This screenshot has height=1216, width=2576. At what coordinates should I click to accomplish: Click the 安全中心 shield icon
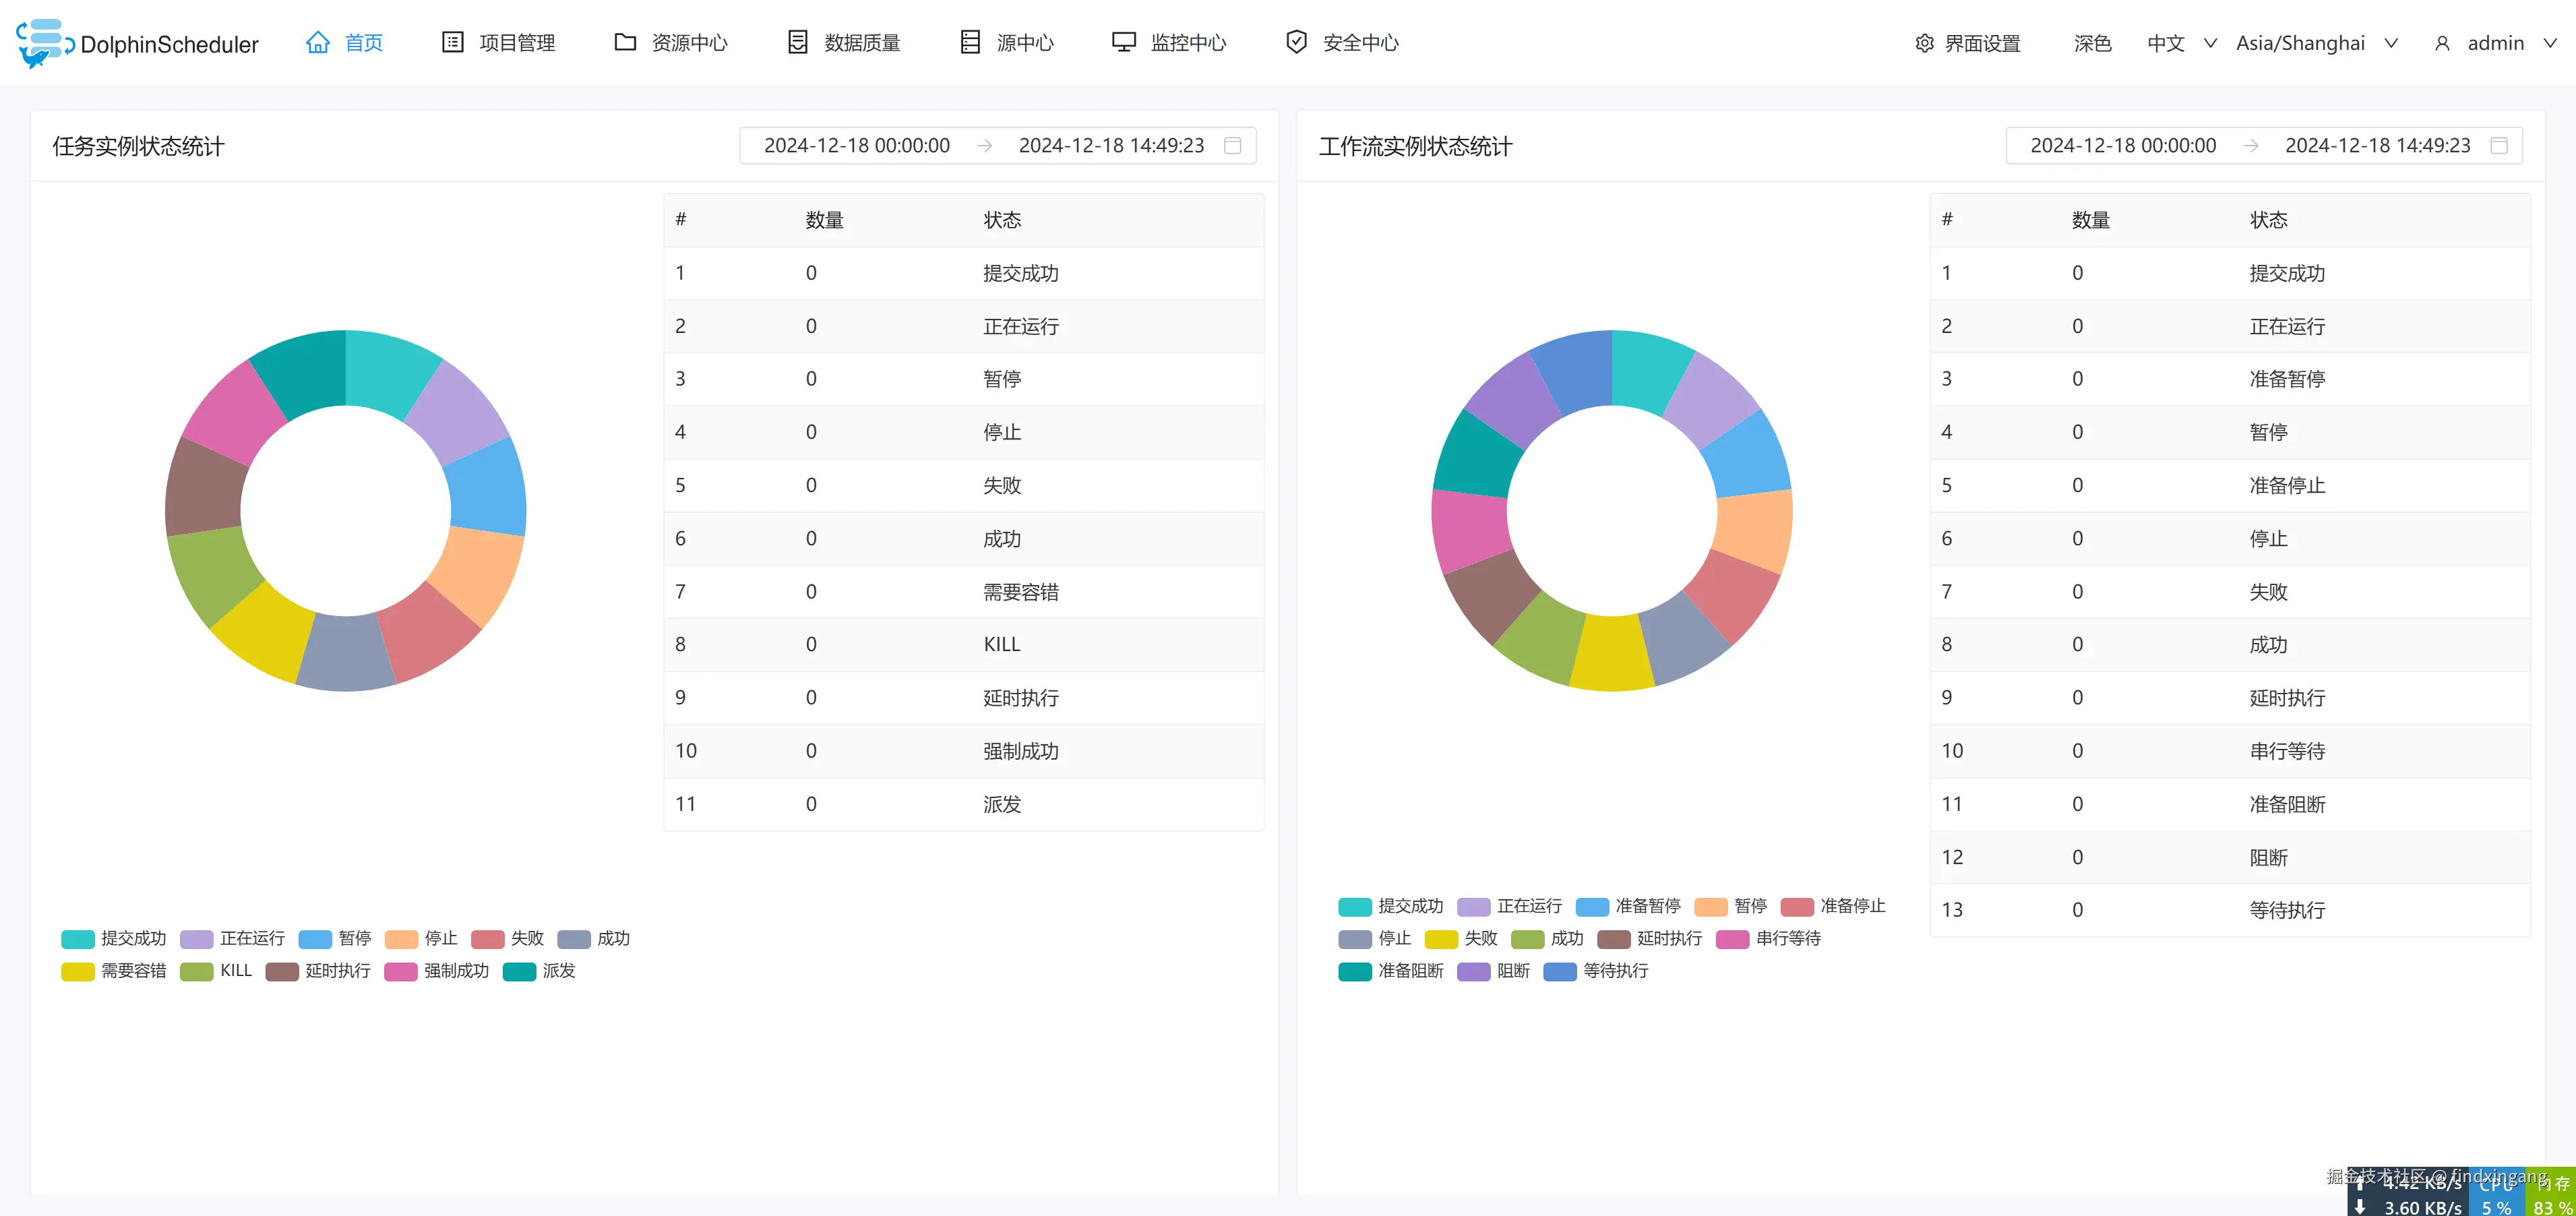point(1296,42)
